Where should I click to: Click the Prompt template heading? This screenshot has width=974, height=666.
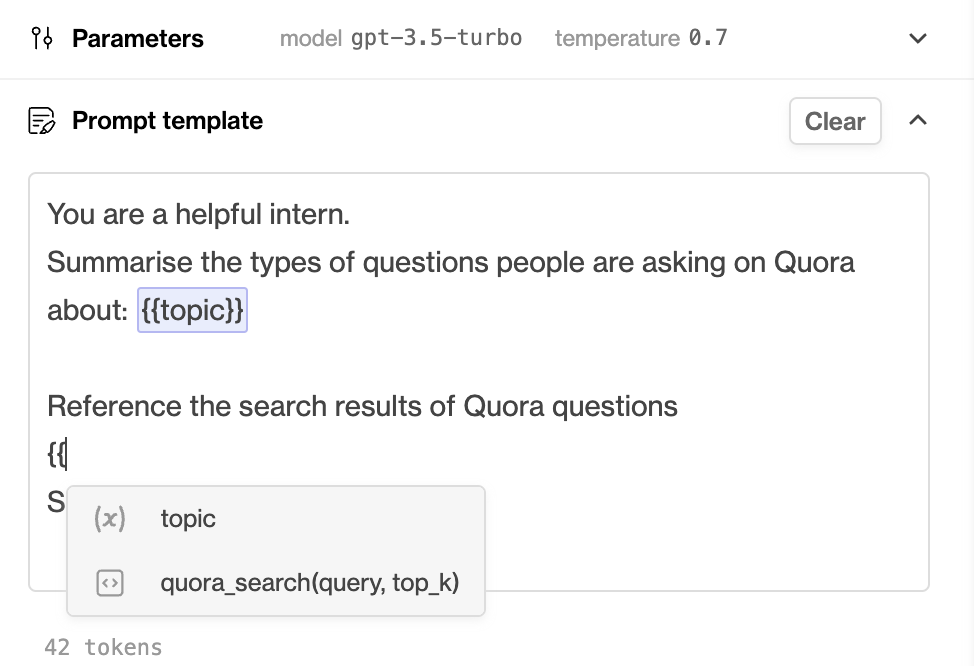coord(168,121)
